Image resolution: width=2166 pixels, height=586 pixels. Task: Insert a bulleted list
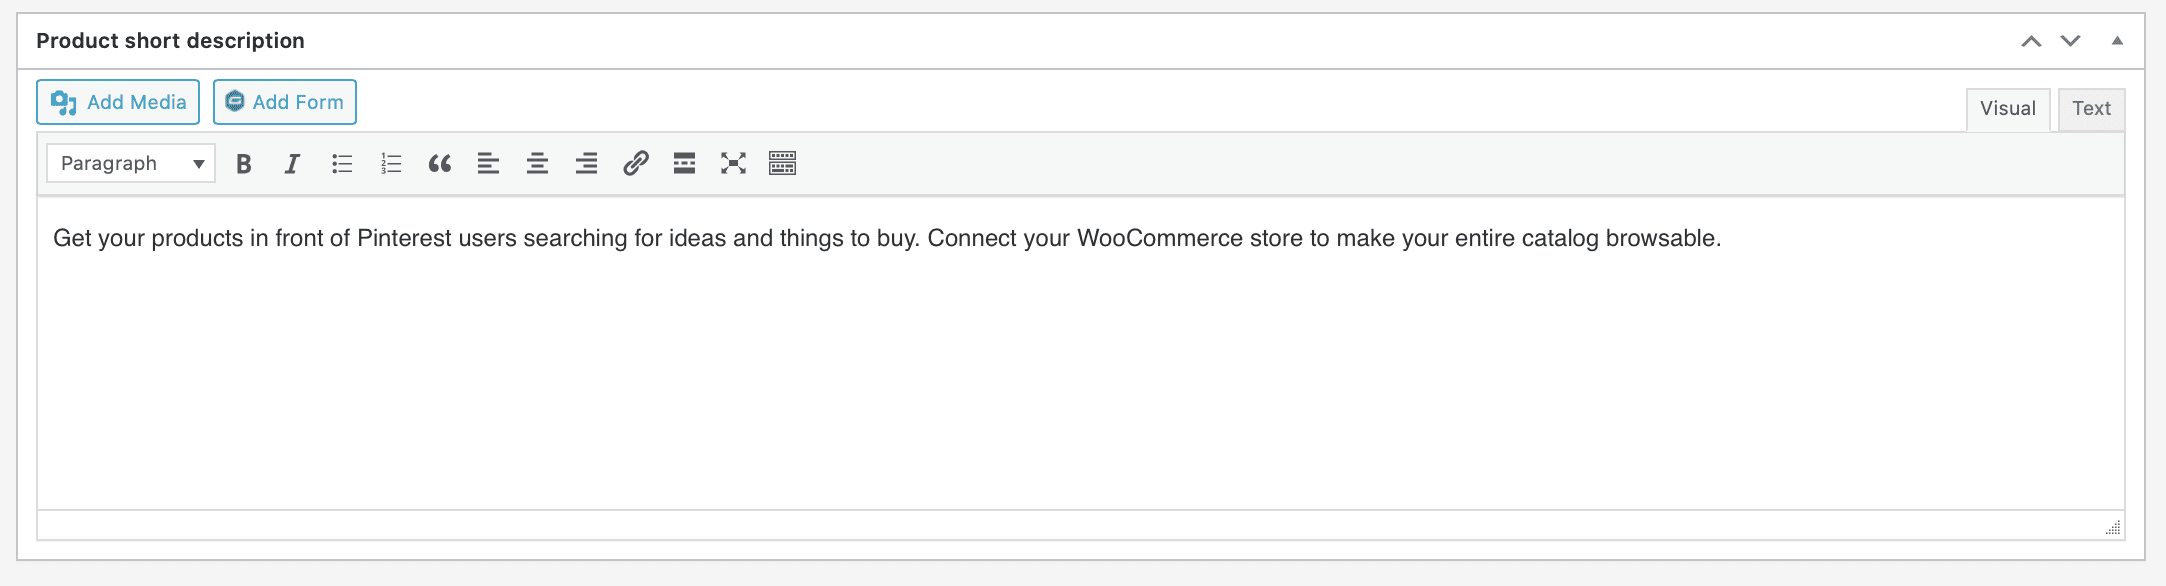coord(342,164)
